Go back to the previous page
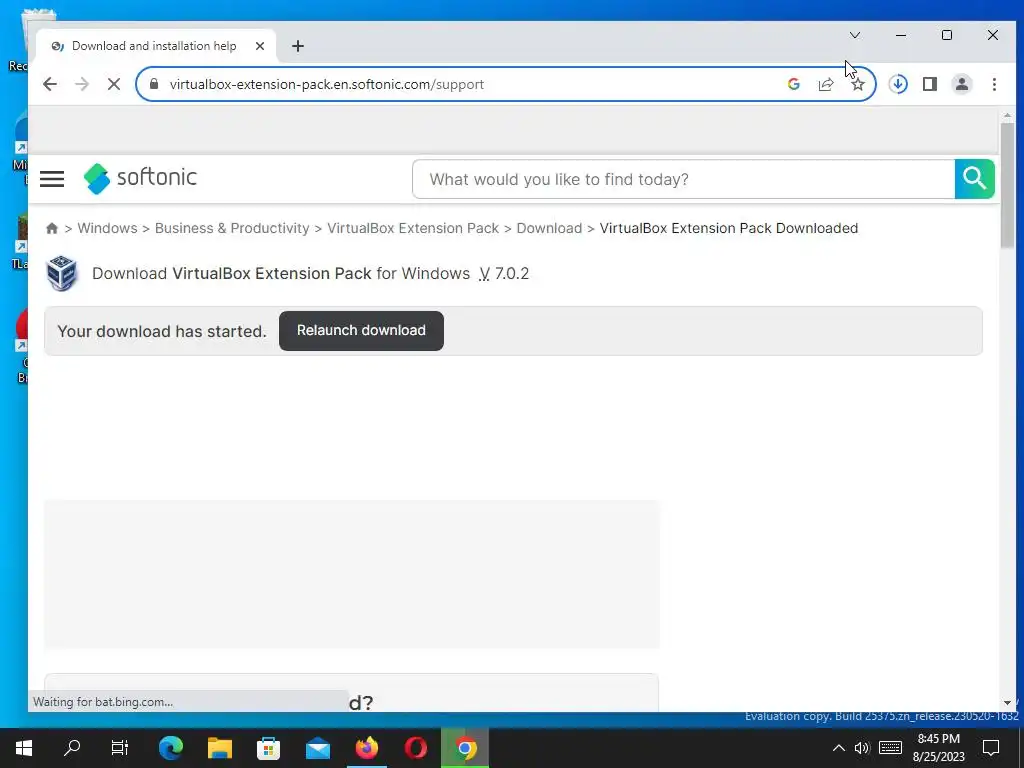This screenshot has height=768, width=1024. click(50, 84)
